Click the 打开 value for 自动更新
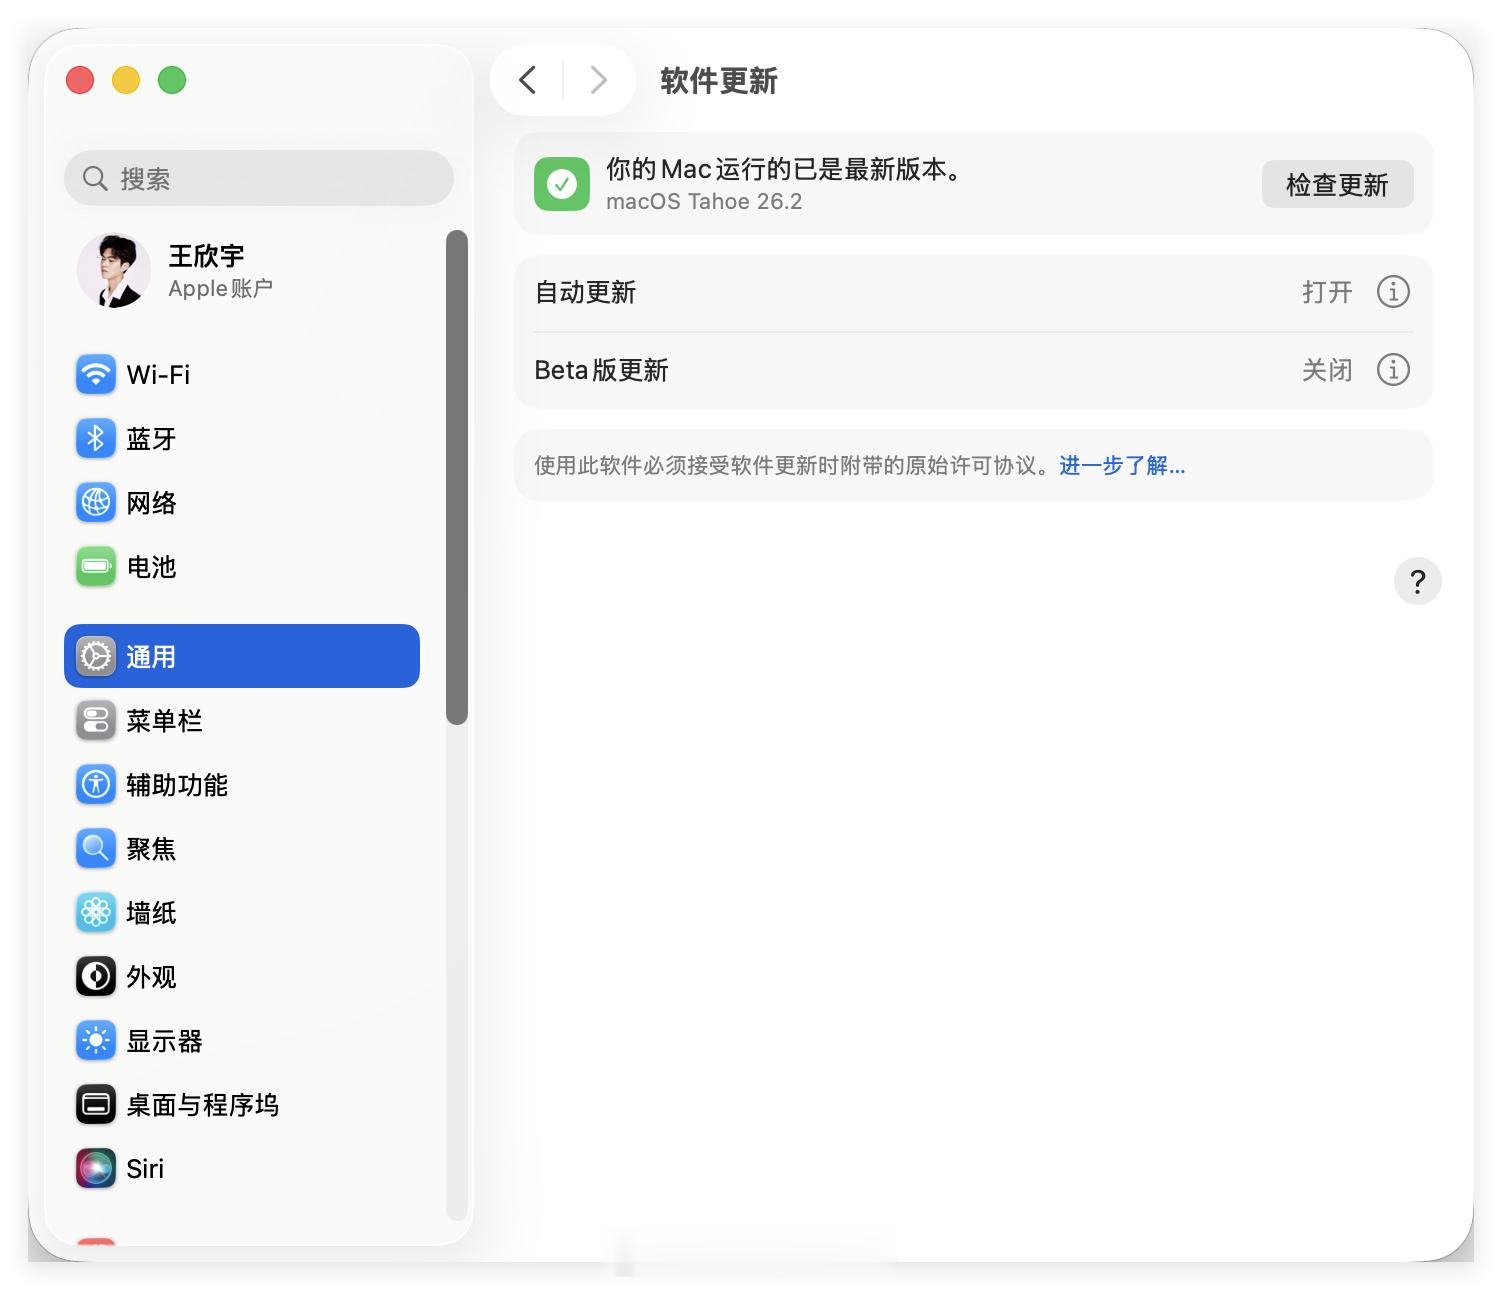Viewport: 1502px width, 1290px height. (x=1327, y=292)
